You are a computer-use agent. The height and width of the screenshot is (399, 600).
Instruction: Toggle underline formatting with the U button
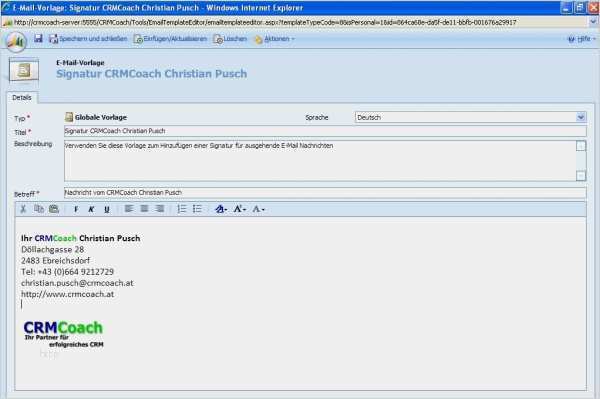tap(107, 209)
